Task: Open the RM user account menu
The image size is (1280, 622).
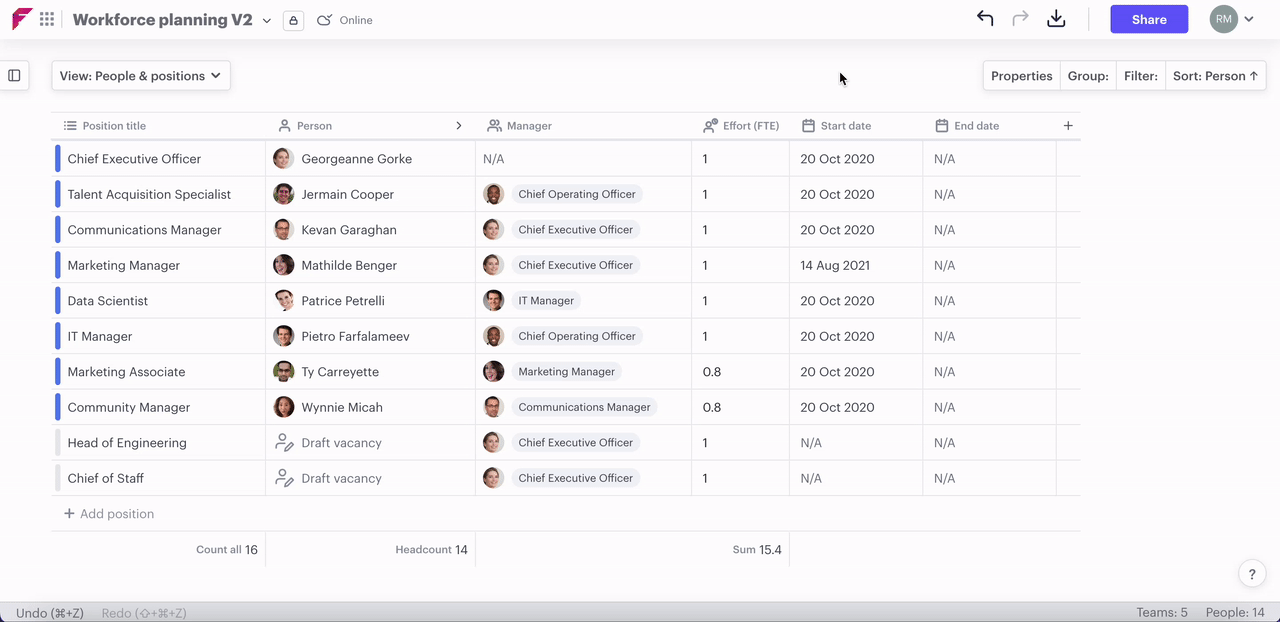Action: pyautogui.click(x=1231, y=19)
